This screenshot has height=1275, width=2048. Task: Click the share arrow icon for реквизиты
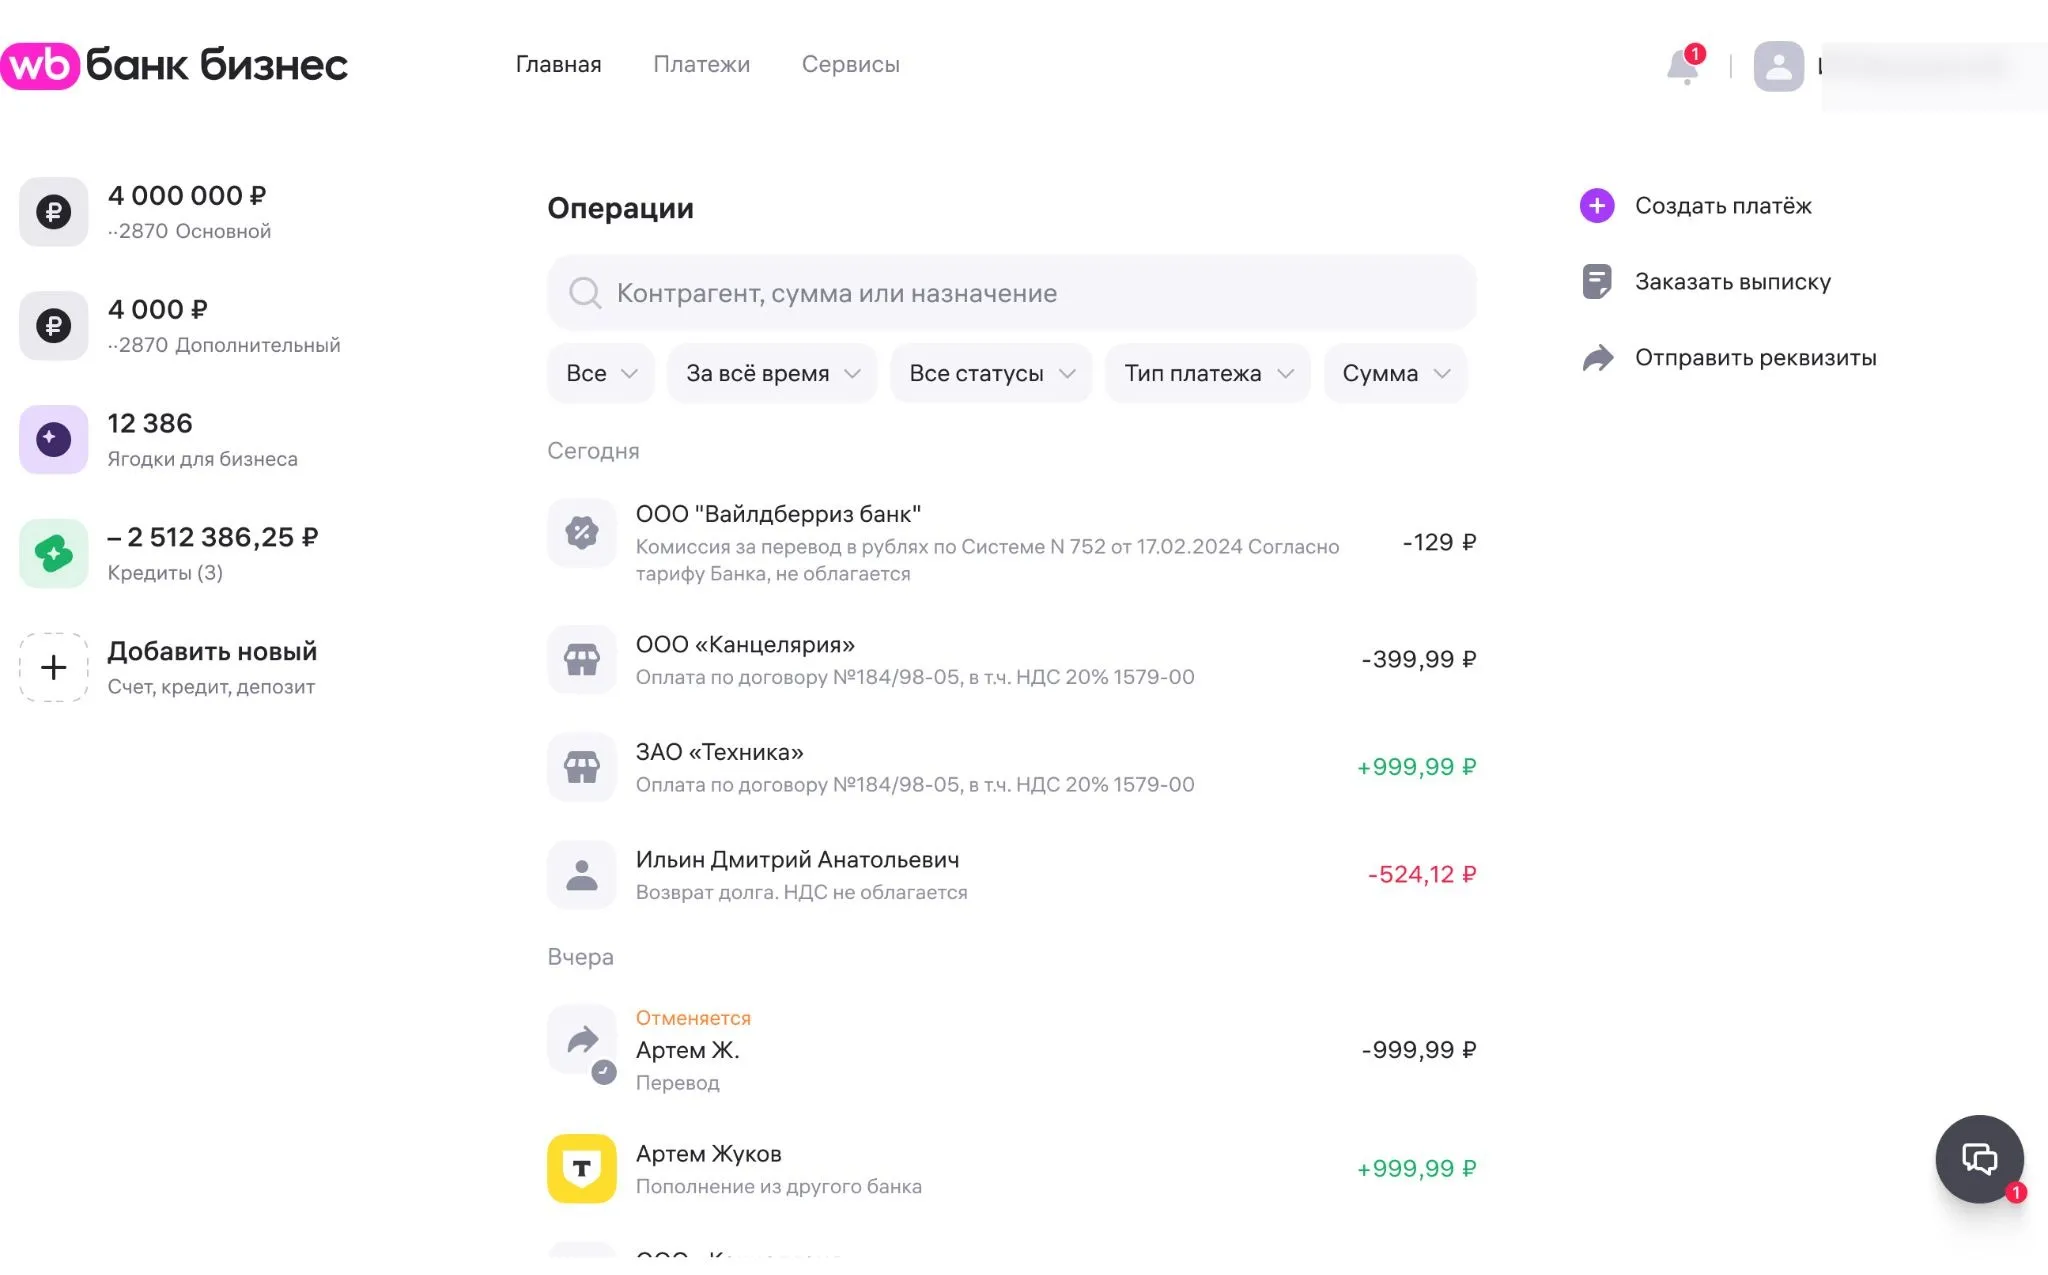pos(1598,358)
